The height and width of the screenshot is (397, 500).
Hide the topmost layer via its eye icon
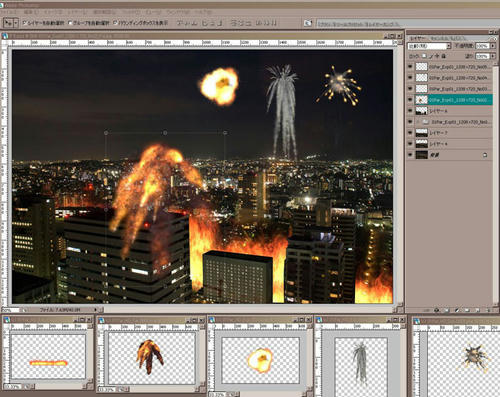[x=410, y=67]
